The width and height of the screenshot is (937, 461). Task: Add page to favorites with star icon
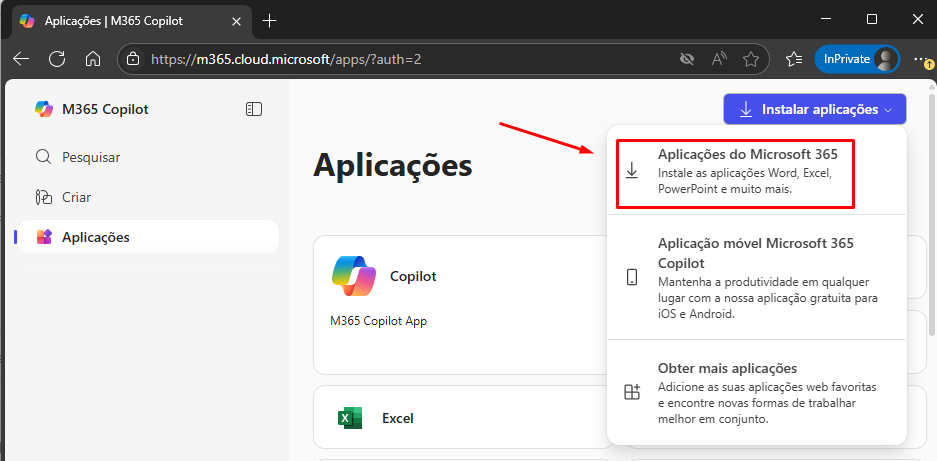[751, 59]
